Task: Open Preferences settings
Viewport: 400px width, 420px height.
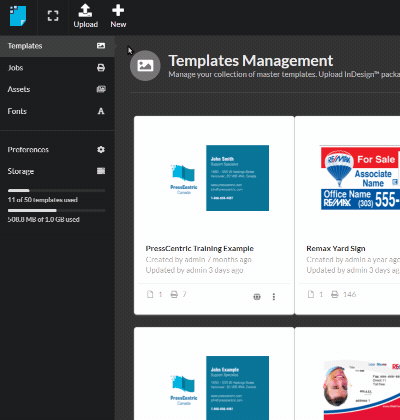Action: coord(57,149)
